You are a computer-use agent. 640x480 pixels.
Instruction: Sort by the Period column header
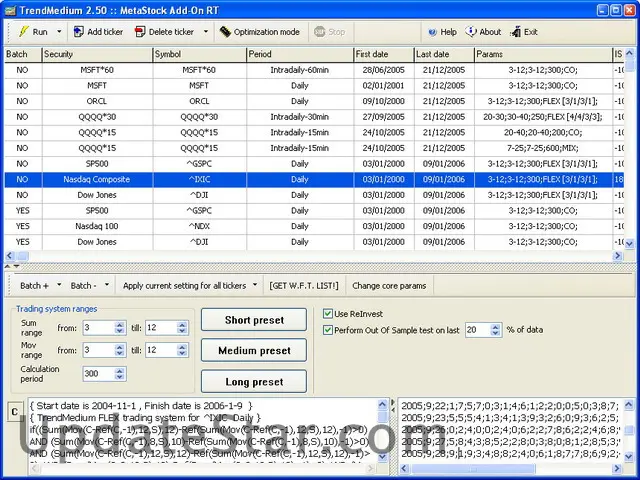tap(300, 54)
